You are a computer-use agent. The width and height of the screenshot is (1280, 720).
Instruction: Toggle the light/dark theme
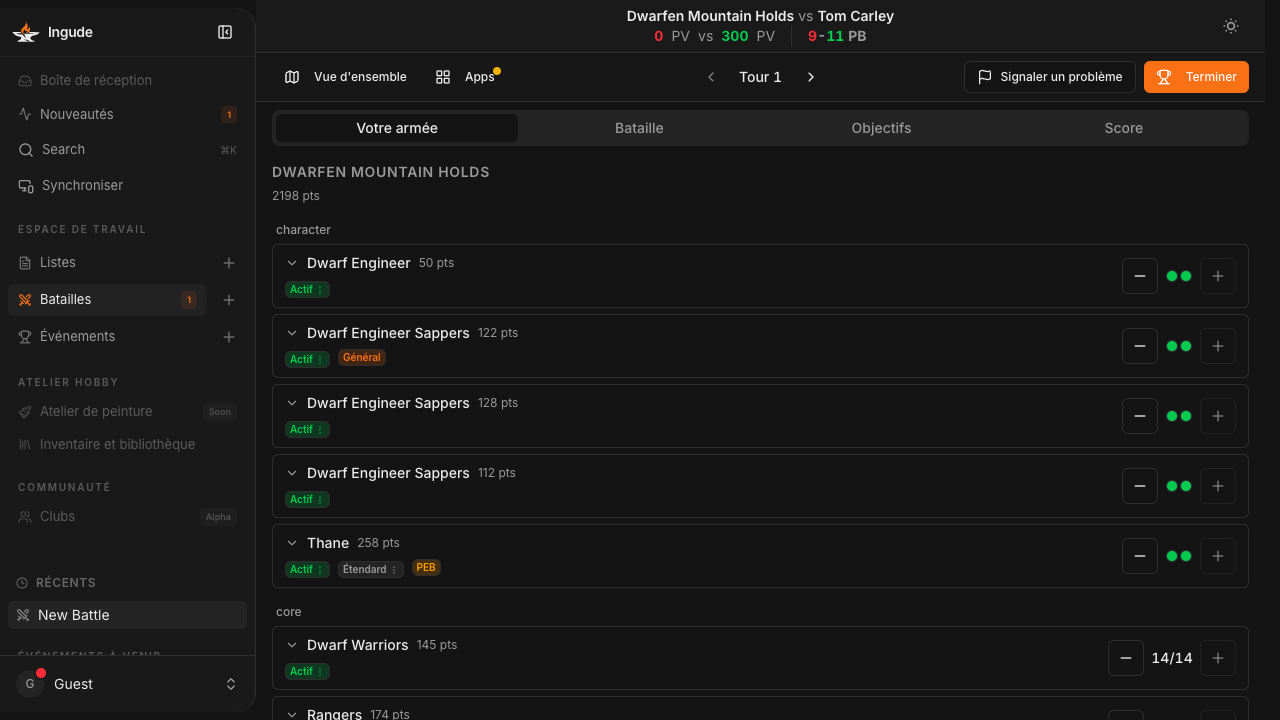pos(1231,26)
